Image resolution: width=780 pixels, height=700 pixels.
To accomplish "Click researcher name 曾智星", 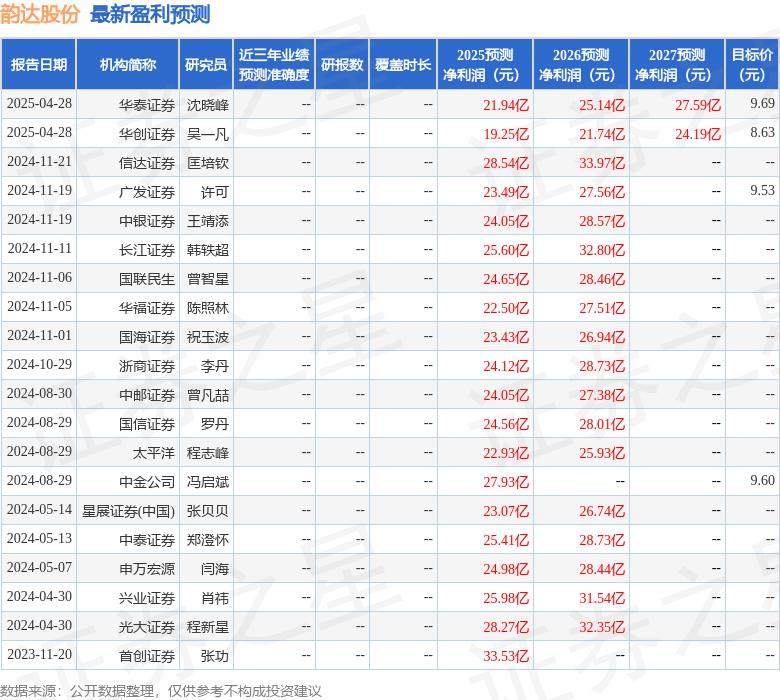I will (x=208, y=279).
